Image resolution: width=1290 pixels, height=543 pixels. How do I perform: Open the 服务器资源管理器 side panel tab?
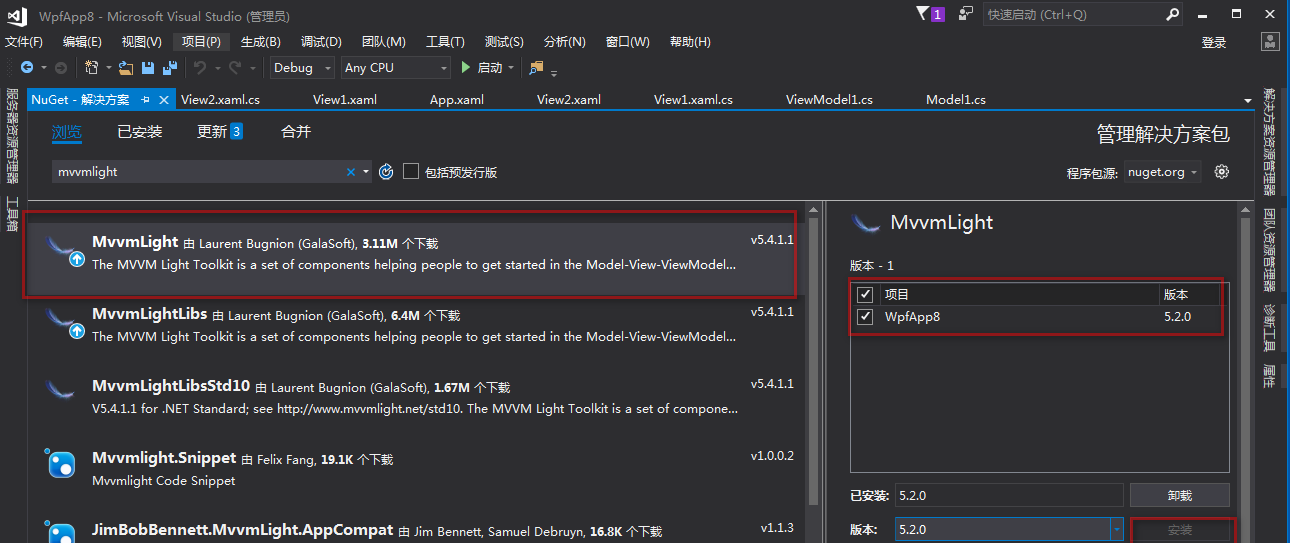click(x=12, y=136)
